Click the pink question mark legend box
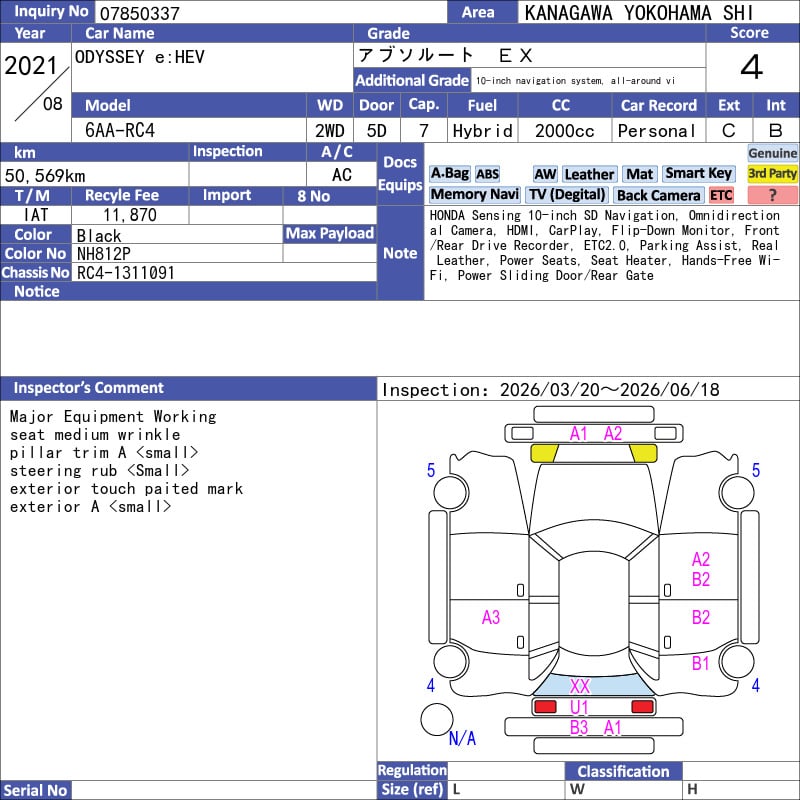Screen dimensions: 800x800 point(772,195)
